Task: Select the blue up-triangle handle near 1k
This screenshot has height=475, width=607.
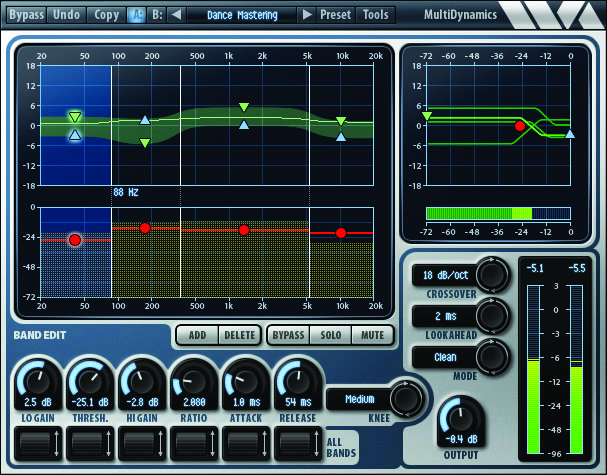Action: 244,125
